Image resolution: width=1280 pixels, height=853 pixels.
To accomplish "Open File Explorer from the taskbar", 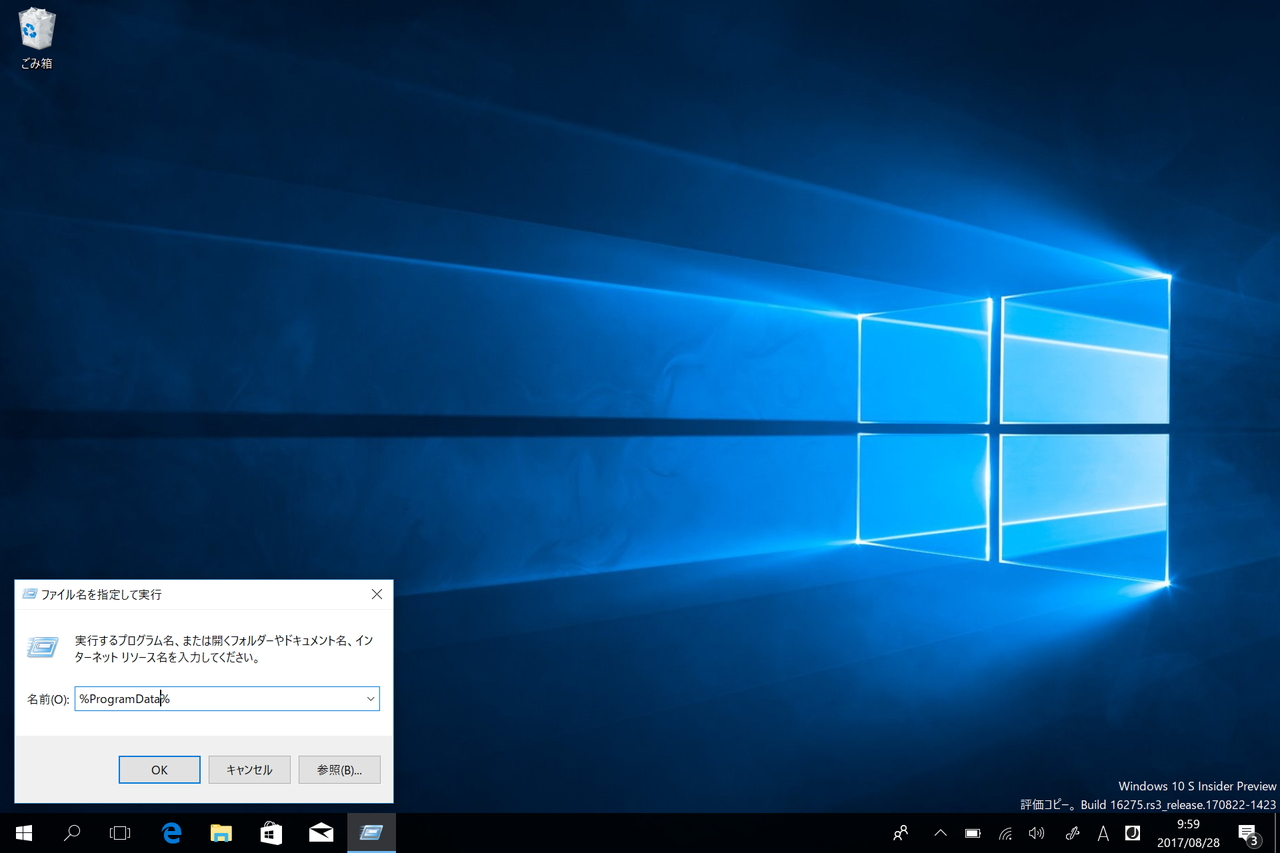I will (221, 832).
